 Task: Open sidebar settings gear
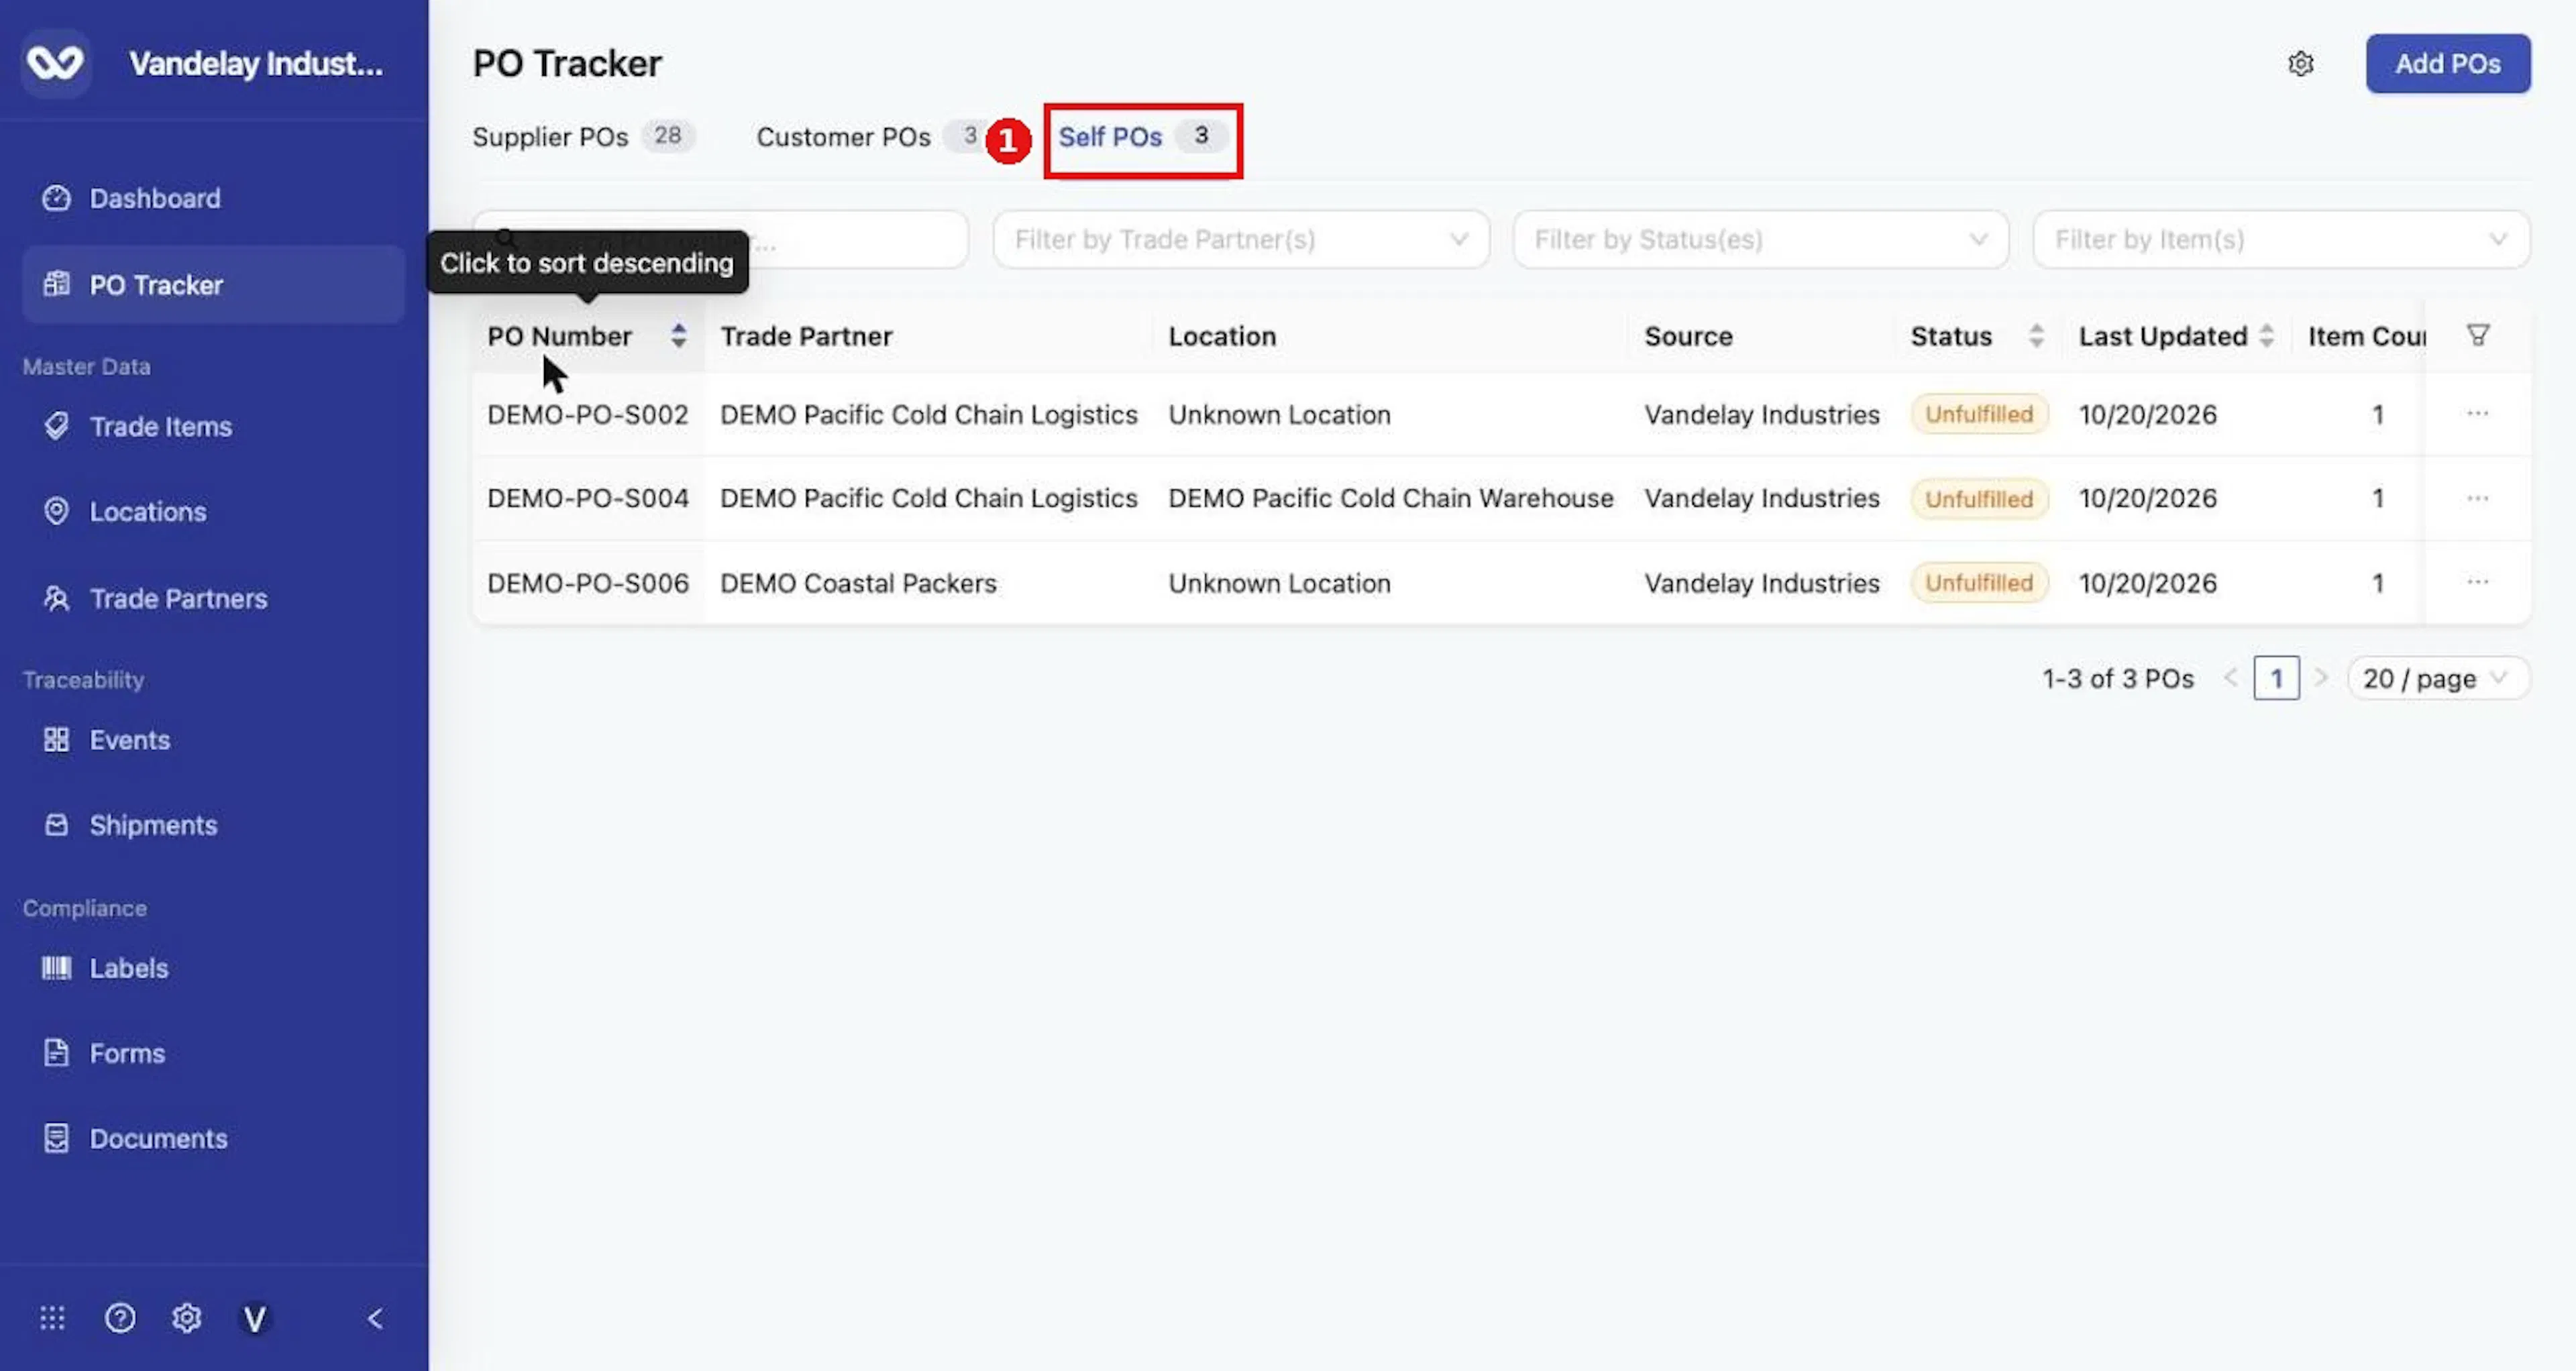click(x=187, y=1318)
